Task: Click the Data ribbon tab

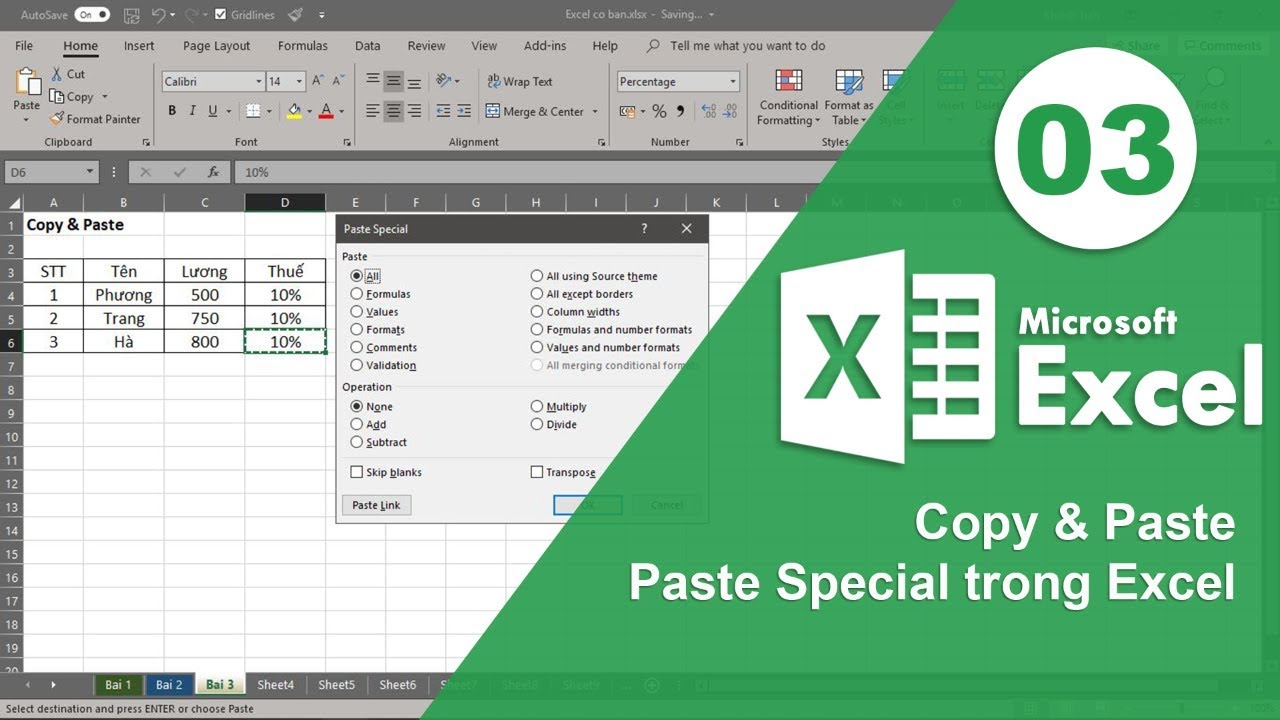Action: tap(367, 46)
